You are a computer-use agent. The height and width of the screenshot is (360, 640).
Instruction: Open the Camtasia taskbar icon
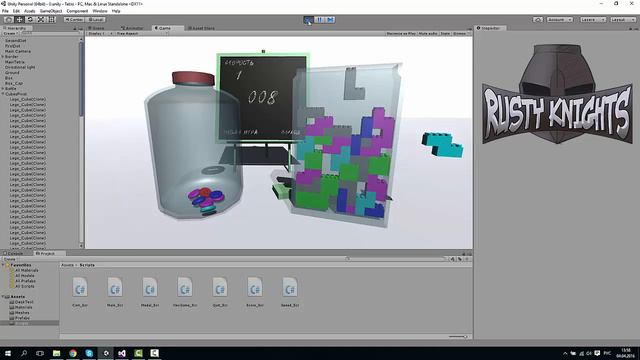138,353
